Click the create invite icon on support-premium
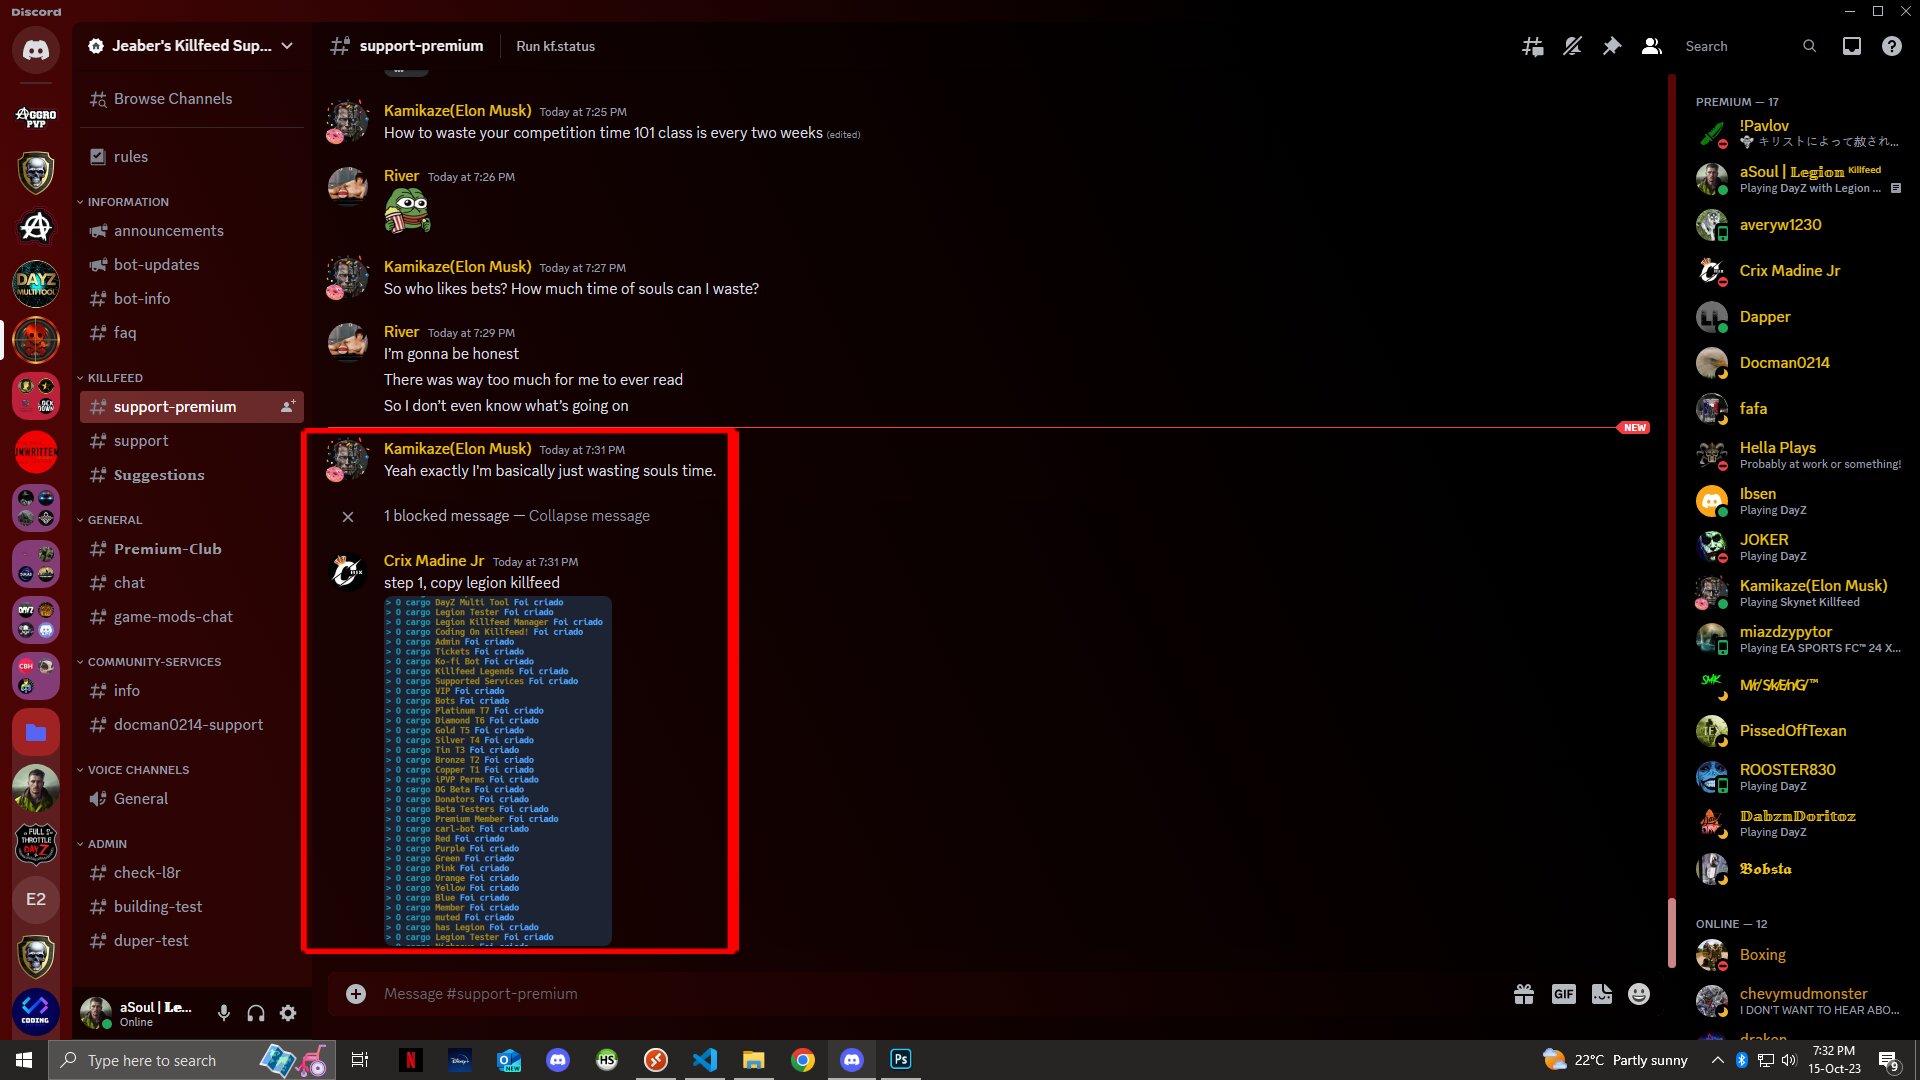 288,407
